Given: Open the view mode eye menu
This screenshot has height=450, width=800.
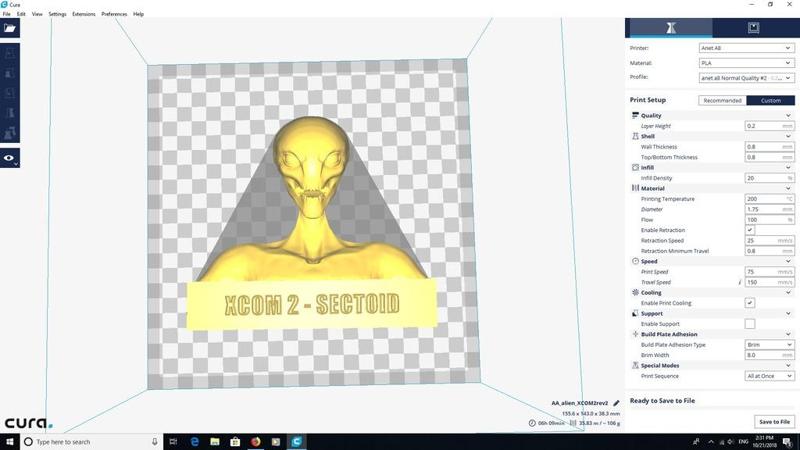Looking at the screenshot, I should 10,158.
